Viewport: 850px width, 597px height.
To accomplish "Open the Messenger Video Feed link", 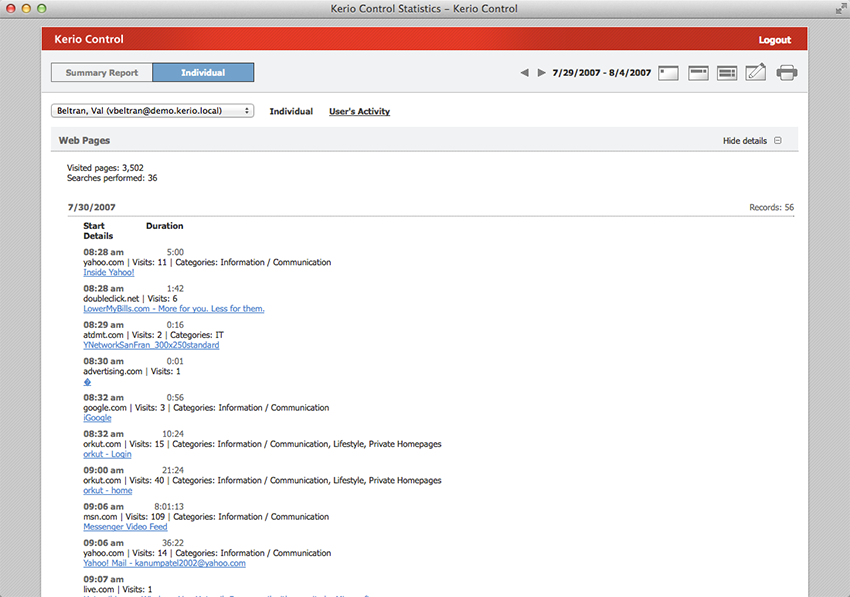I will tap(125, 527).
